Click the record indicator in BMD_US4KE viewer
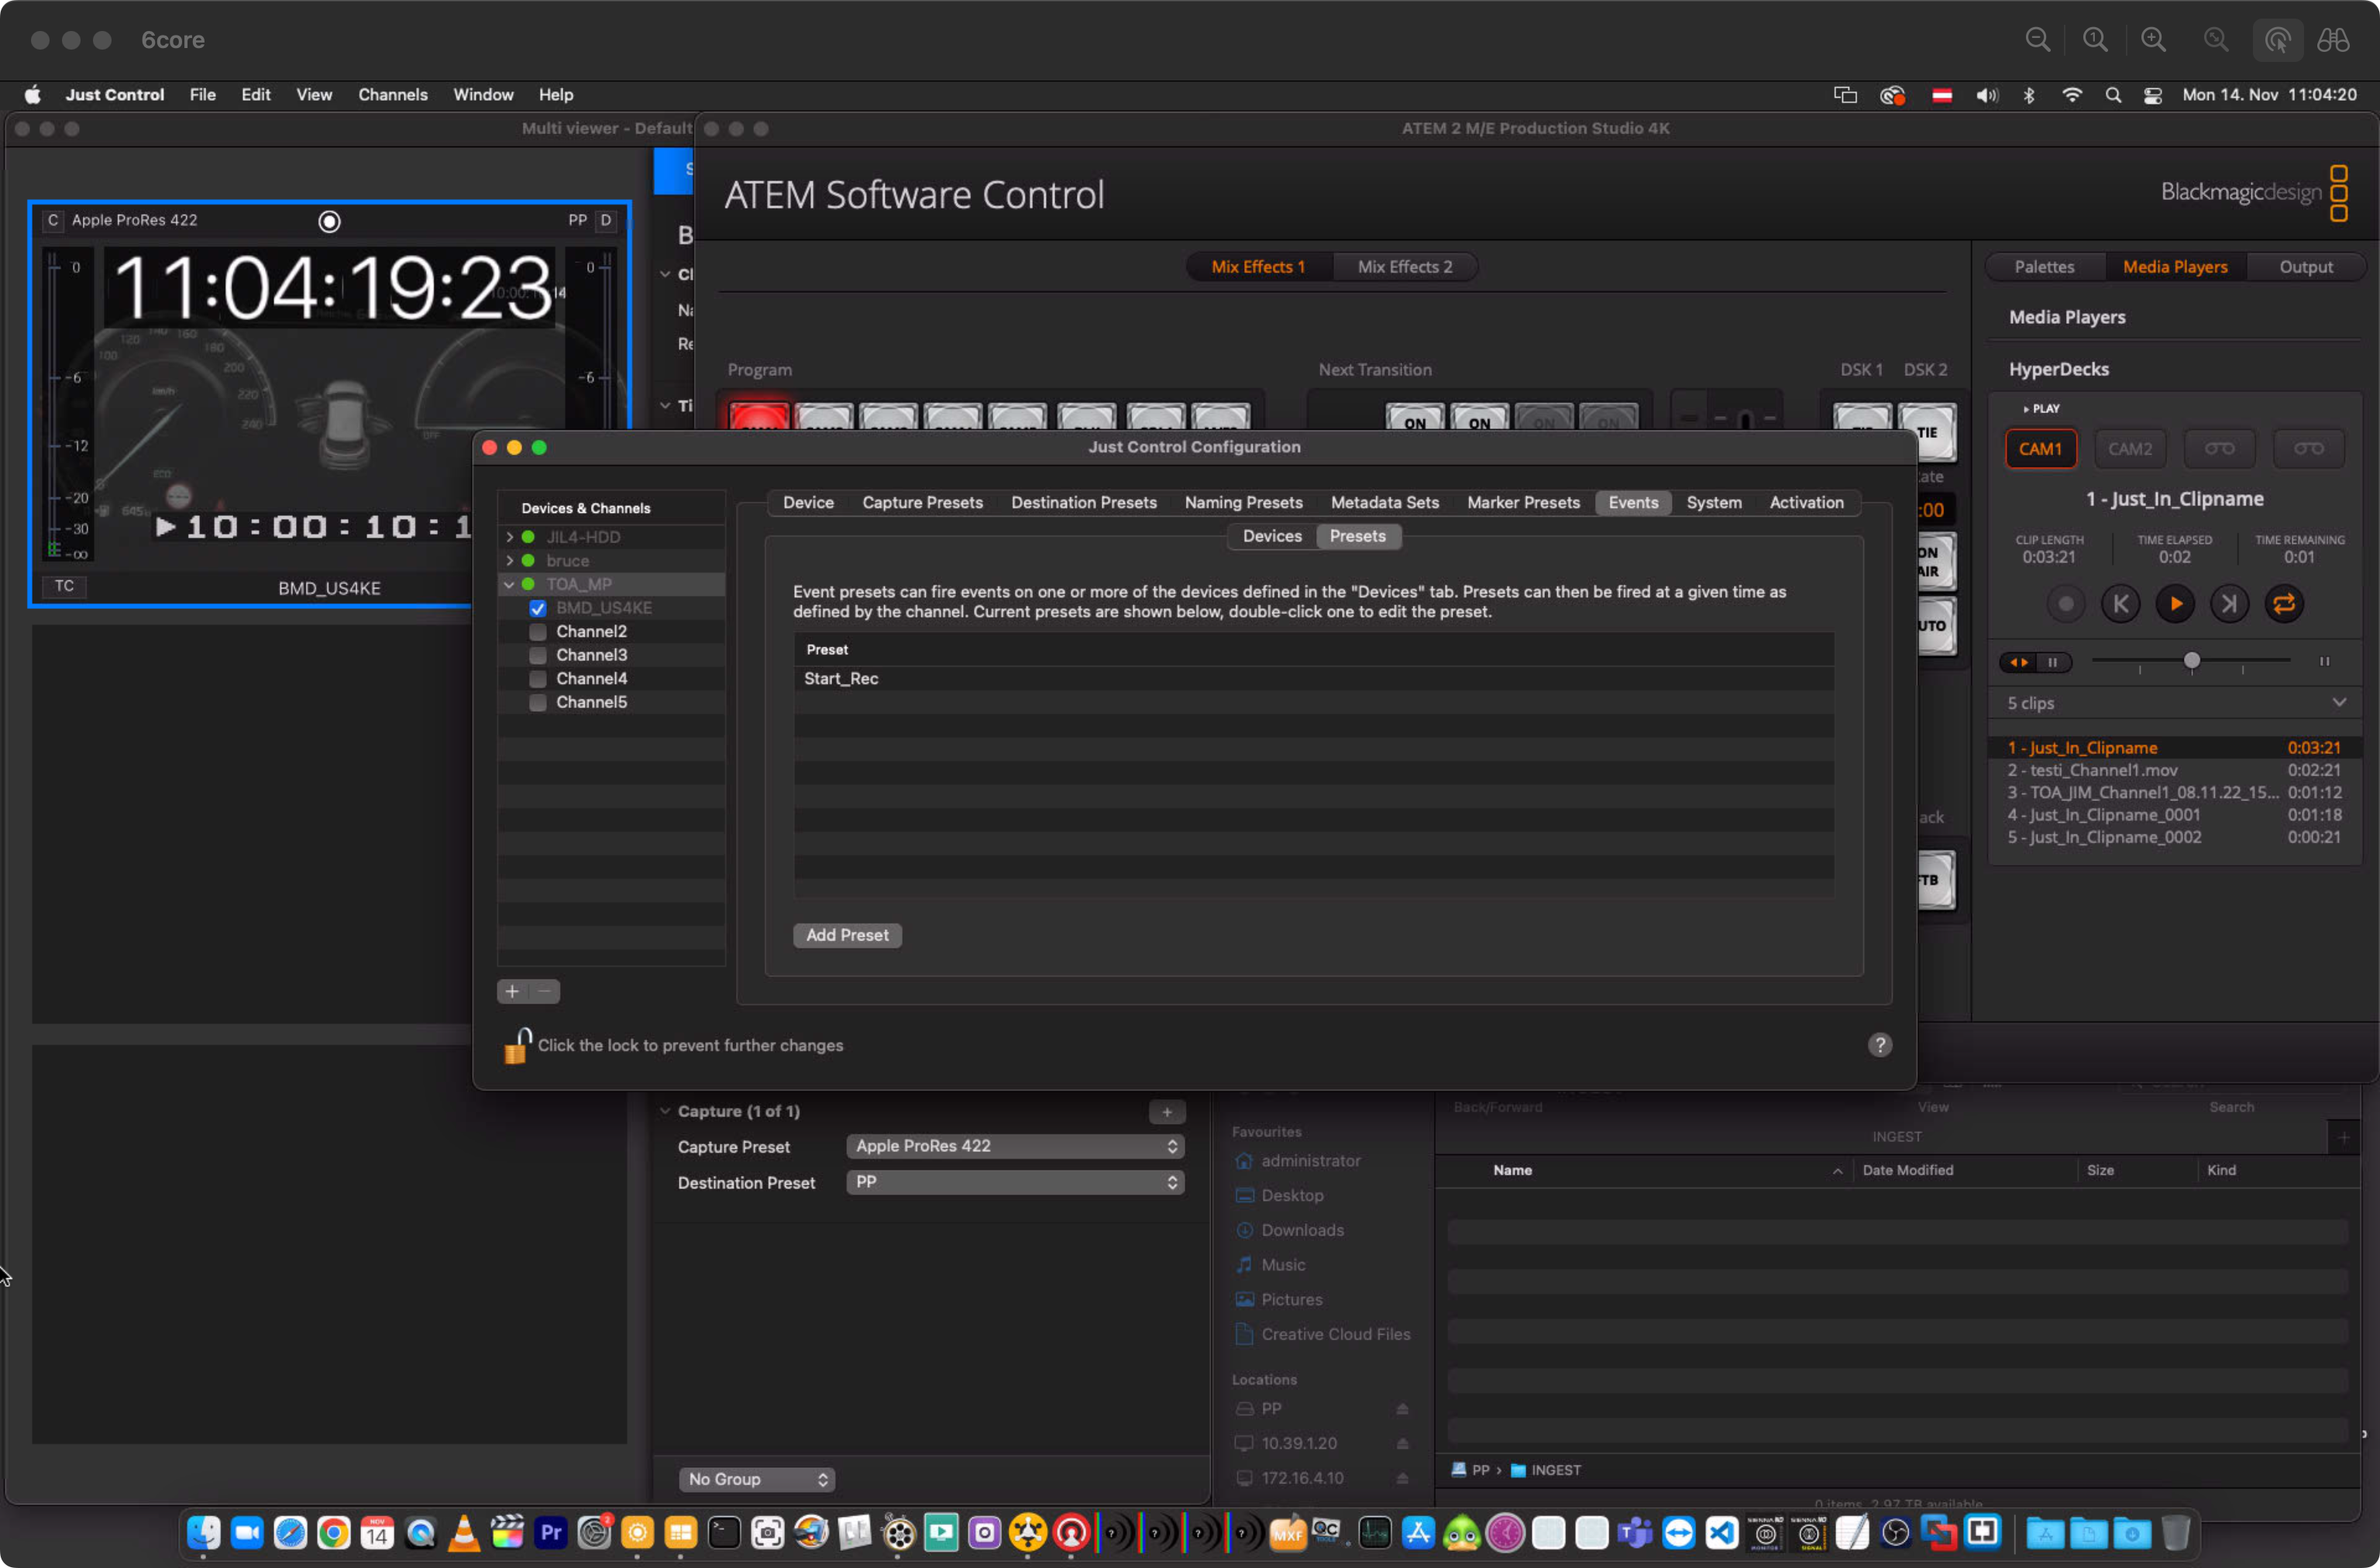Viewport: 2380px width, 1568px height. [329, 221]
